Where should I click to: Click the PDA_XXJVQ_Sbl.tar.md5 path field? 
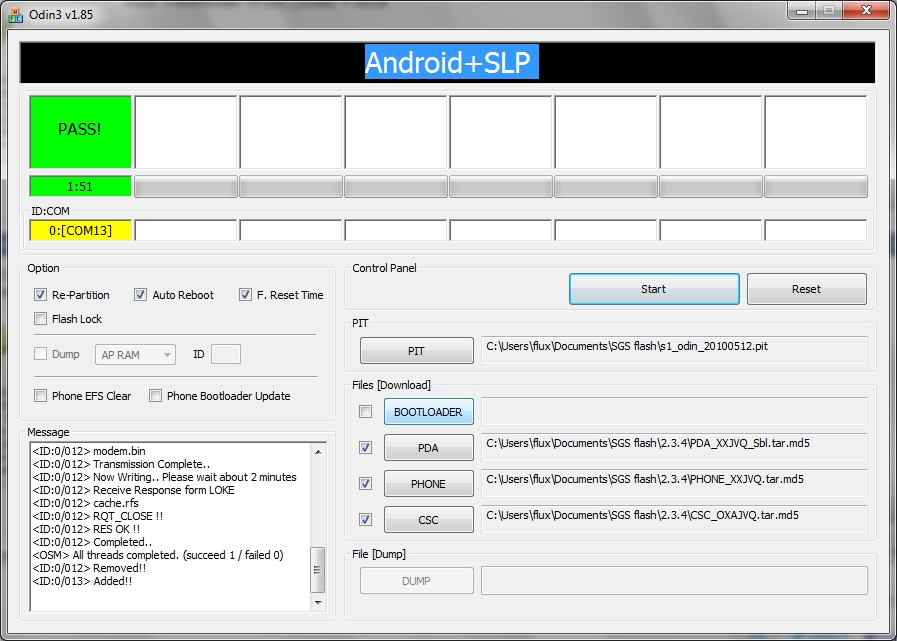click(674, 447)
